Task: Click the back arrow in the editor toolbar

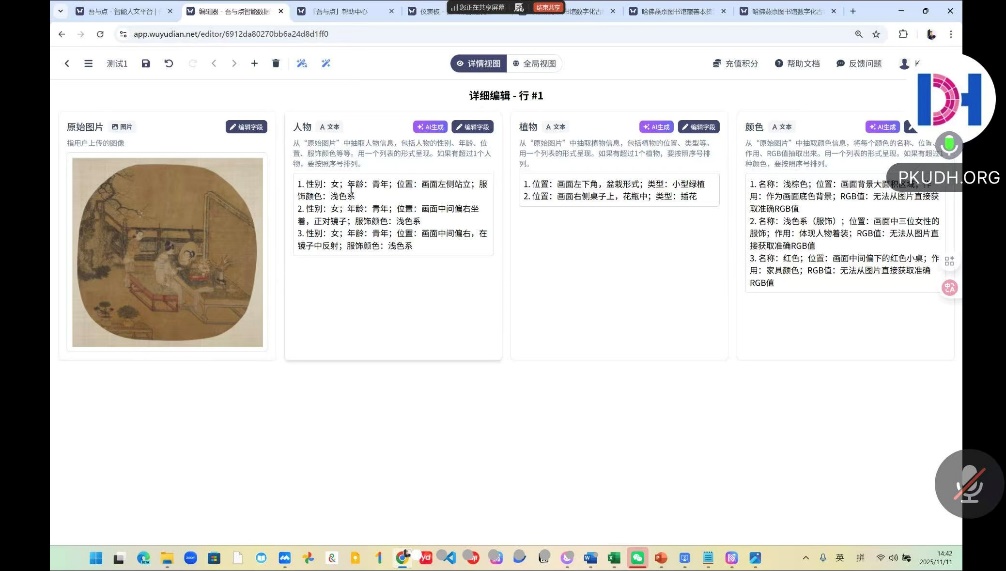Action: pos(67,63)
